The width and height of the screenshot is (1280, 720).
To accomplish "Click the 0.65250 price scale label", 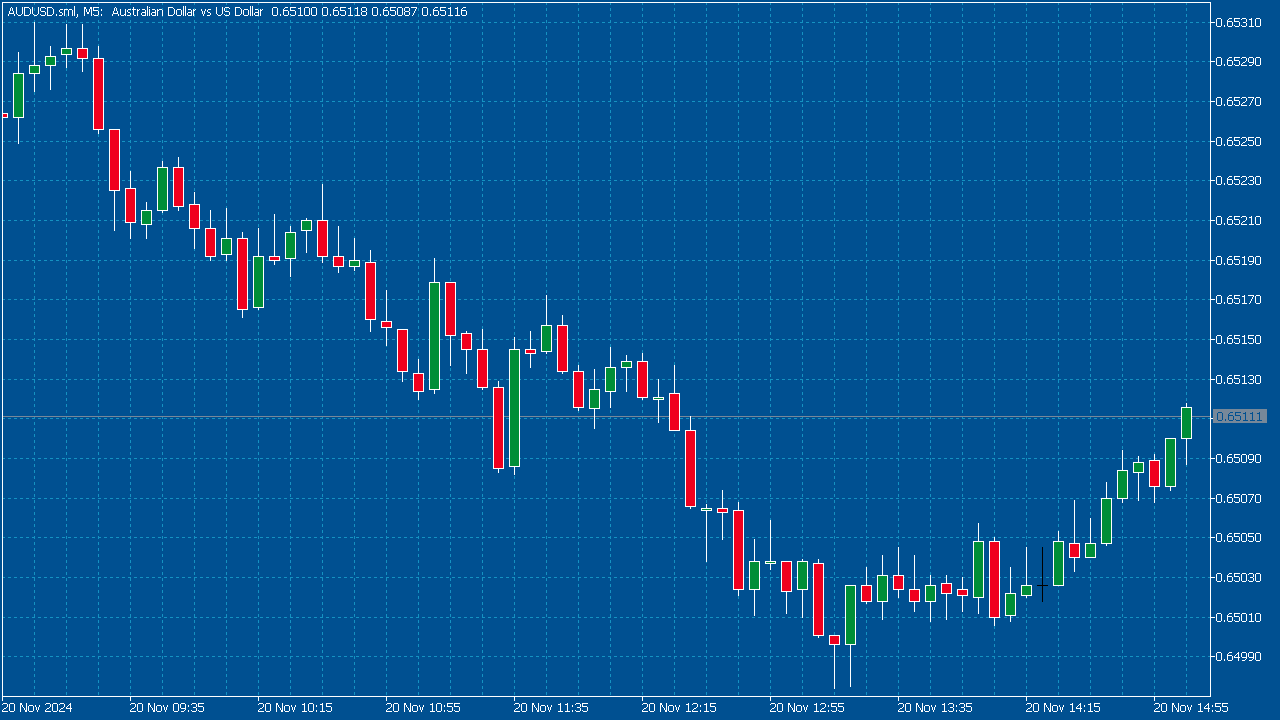I will (1240, 141).
